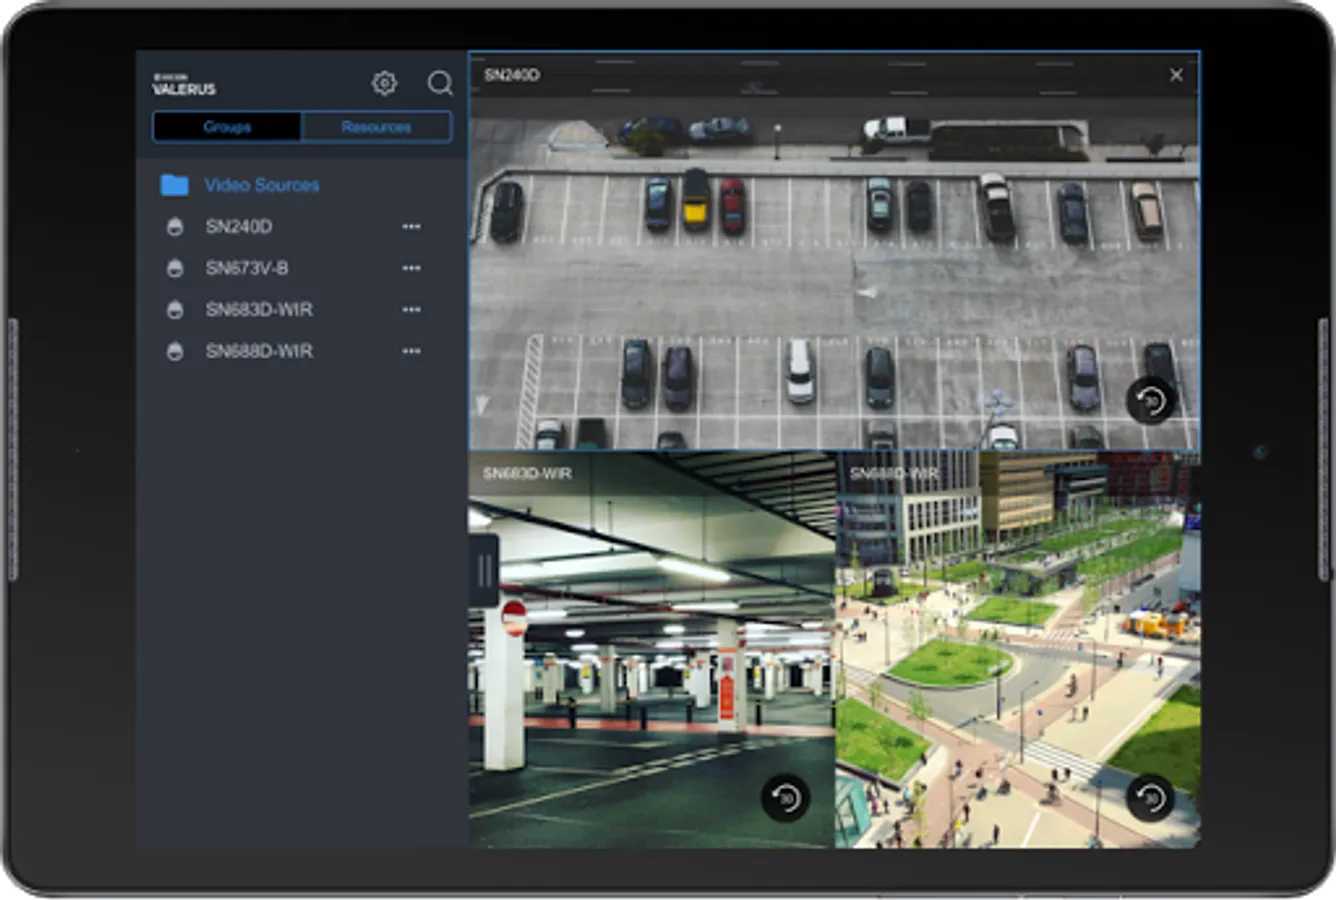Image resolution: width=1336 pixels, height=900 pixels.
Task: Close the SN240D video tile
Action: coord(1176,75)
